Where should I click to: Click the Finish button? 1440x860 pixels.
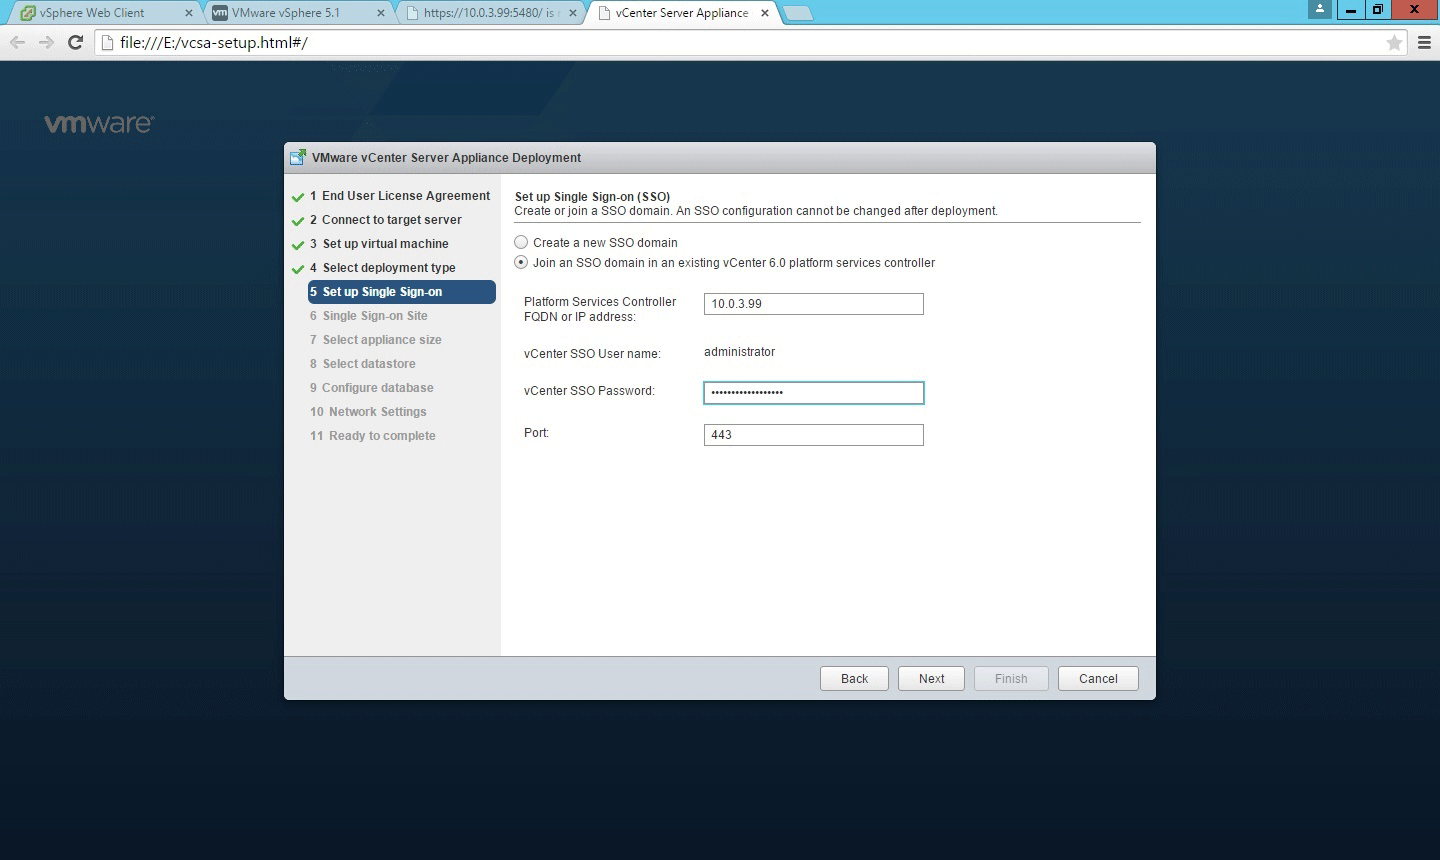coord(1011,678)
